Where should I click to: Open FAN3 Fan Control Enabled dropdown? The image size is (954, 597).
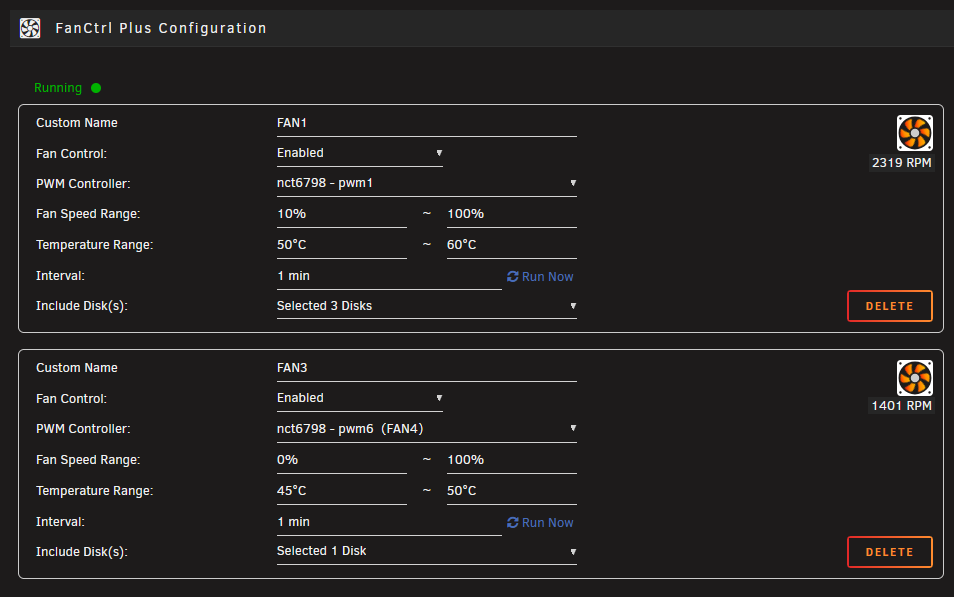click(360, 398)
